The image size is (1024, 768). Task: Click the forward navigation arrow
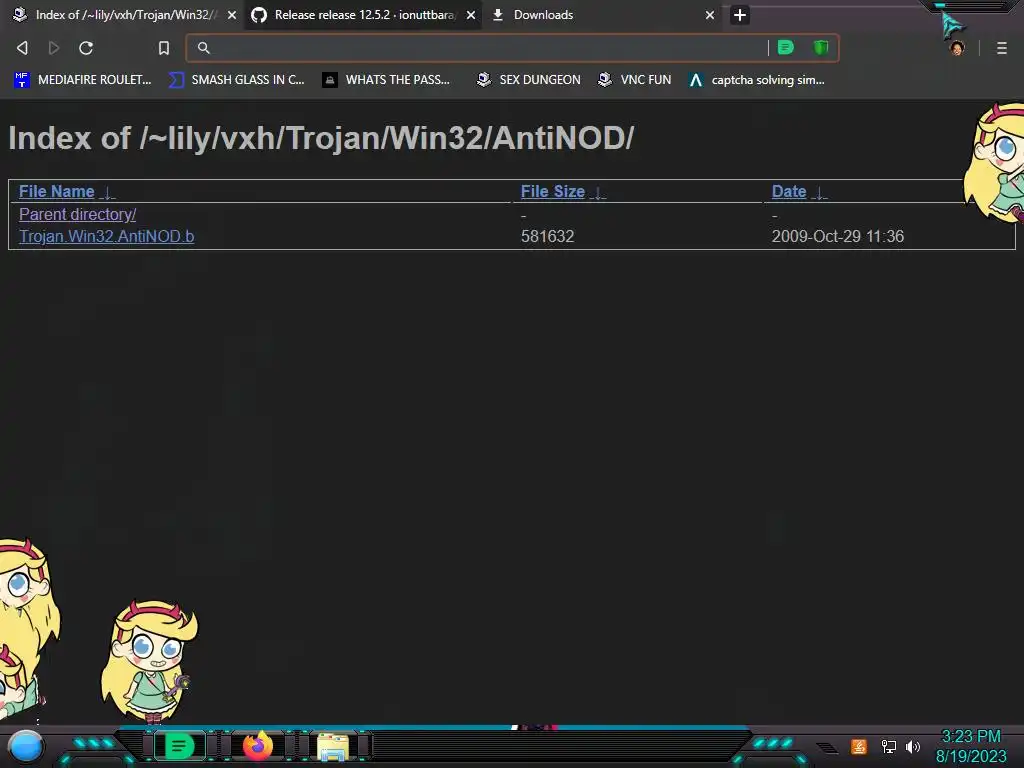[x=54, y=48]
